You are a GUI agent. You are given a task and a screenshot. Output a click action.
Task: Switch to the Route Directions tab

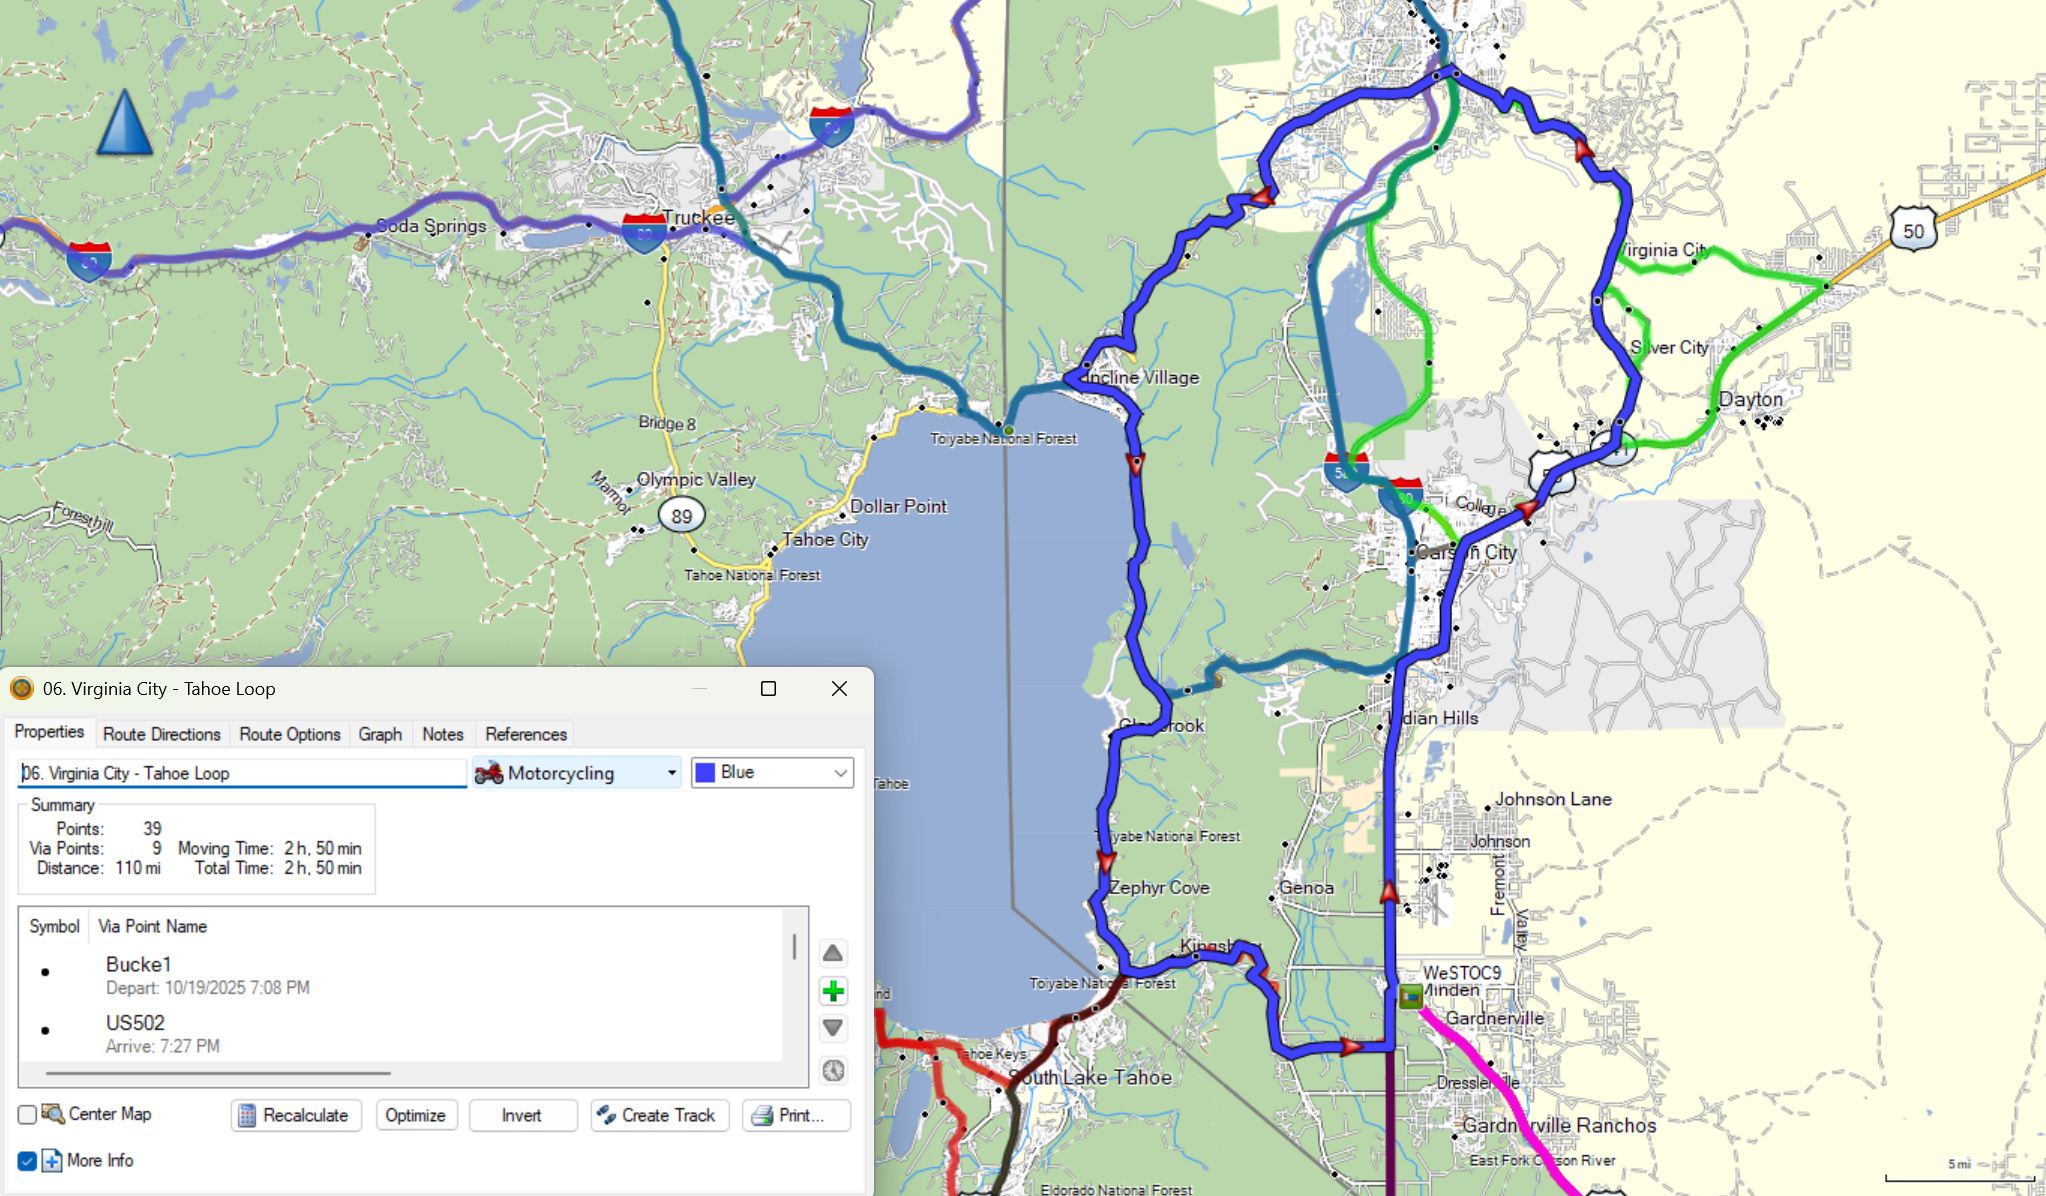click(x=162, y=734)
